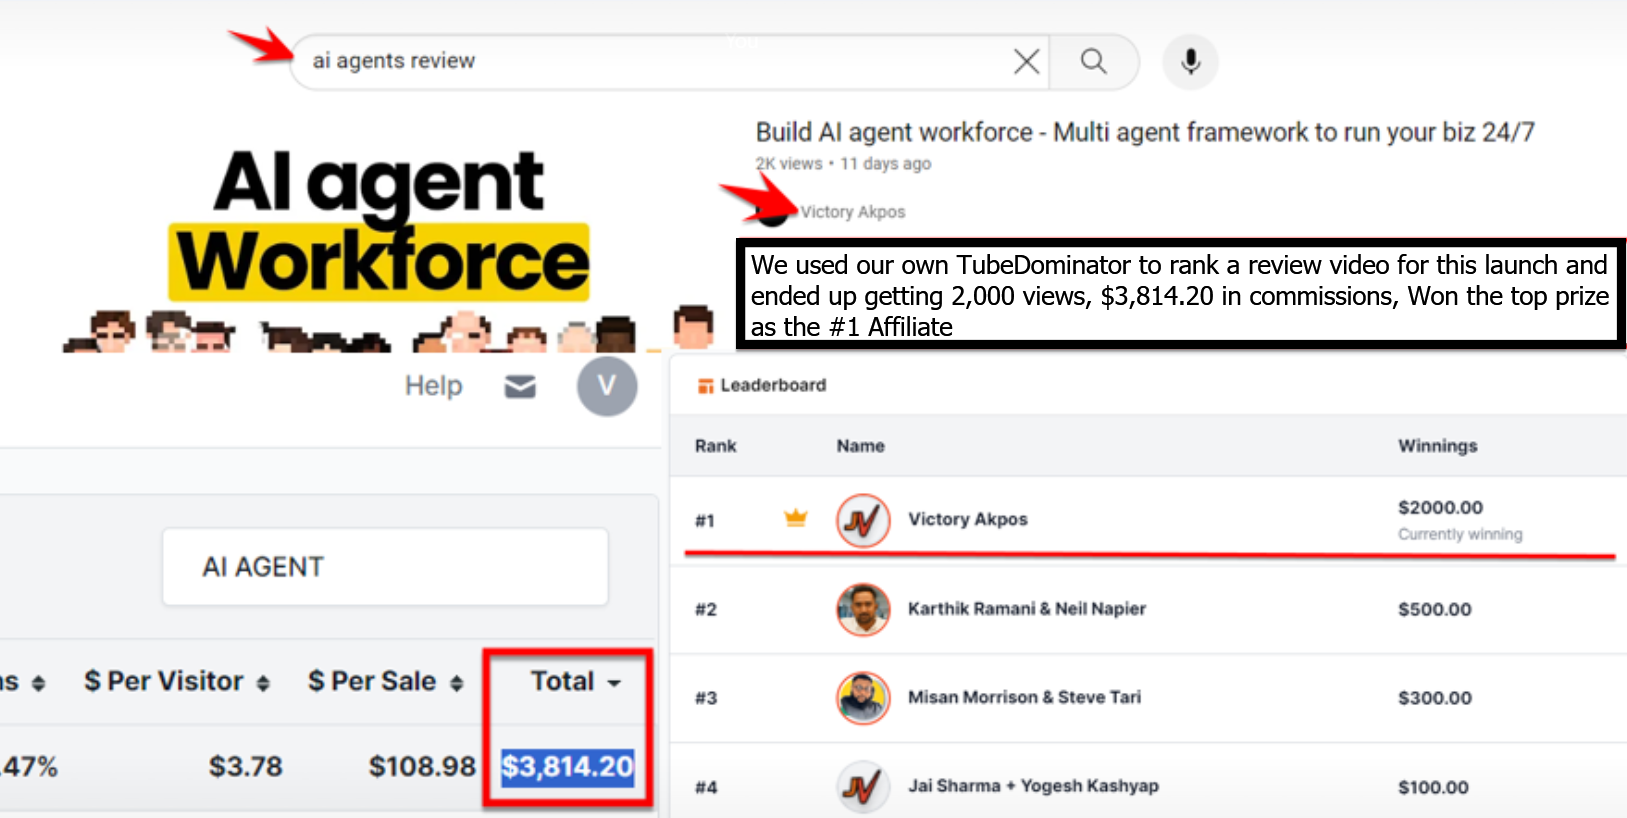1627x818 pixels.
Task: Activate voice search microphone icon
Action: pyautogui.click(x=1190, y=62)
